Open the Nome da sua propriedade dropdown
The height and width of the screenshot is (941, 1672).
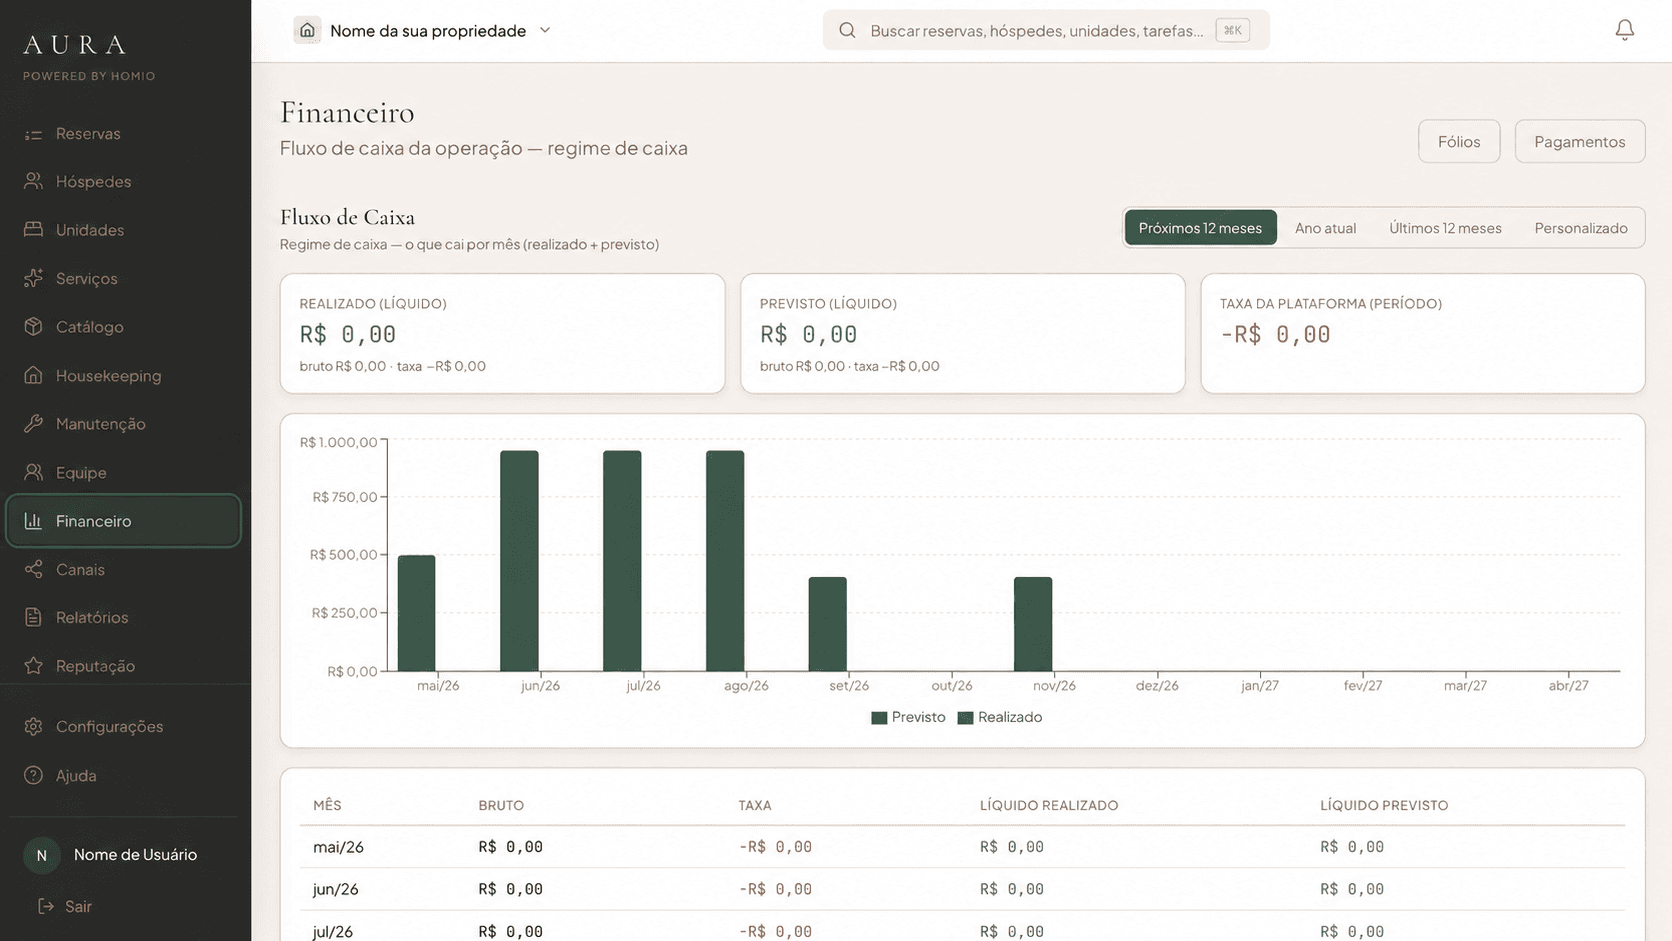click(424, 30)
